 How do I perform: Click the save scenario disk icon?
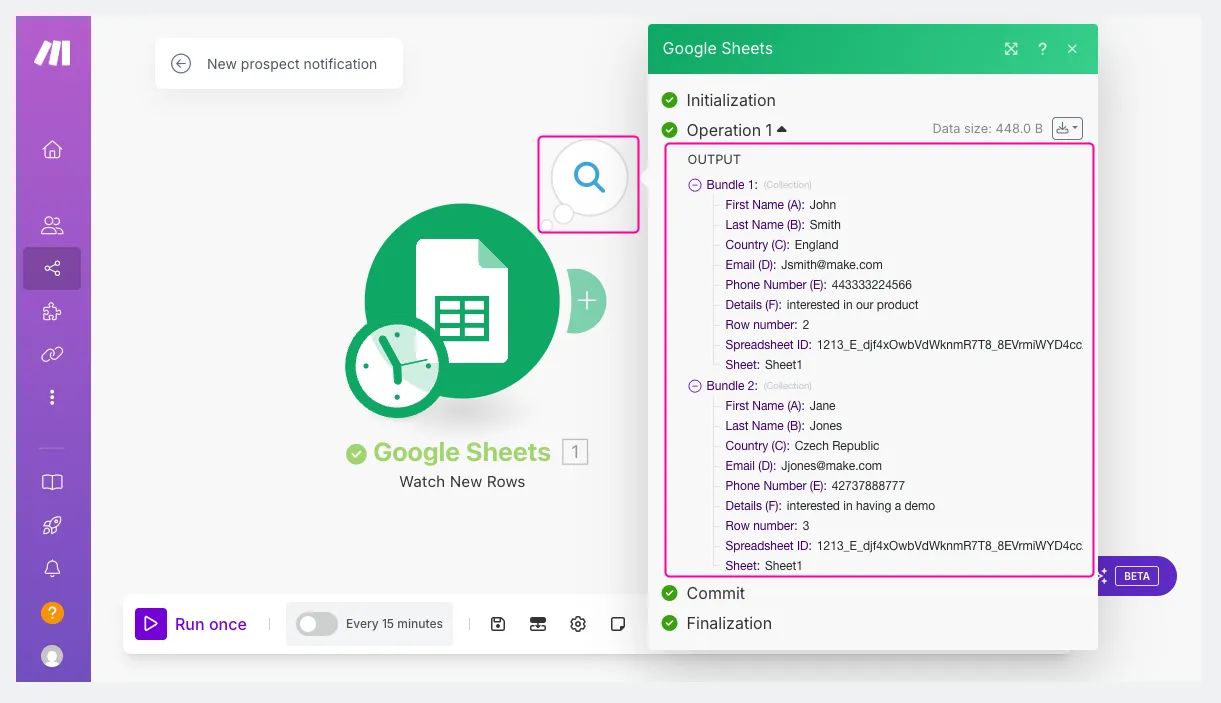tap(498, 624)
